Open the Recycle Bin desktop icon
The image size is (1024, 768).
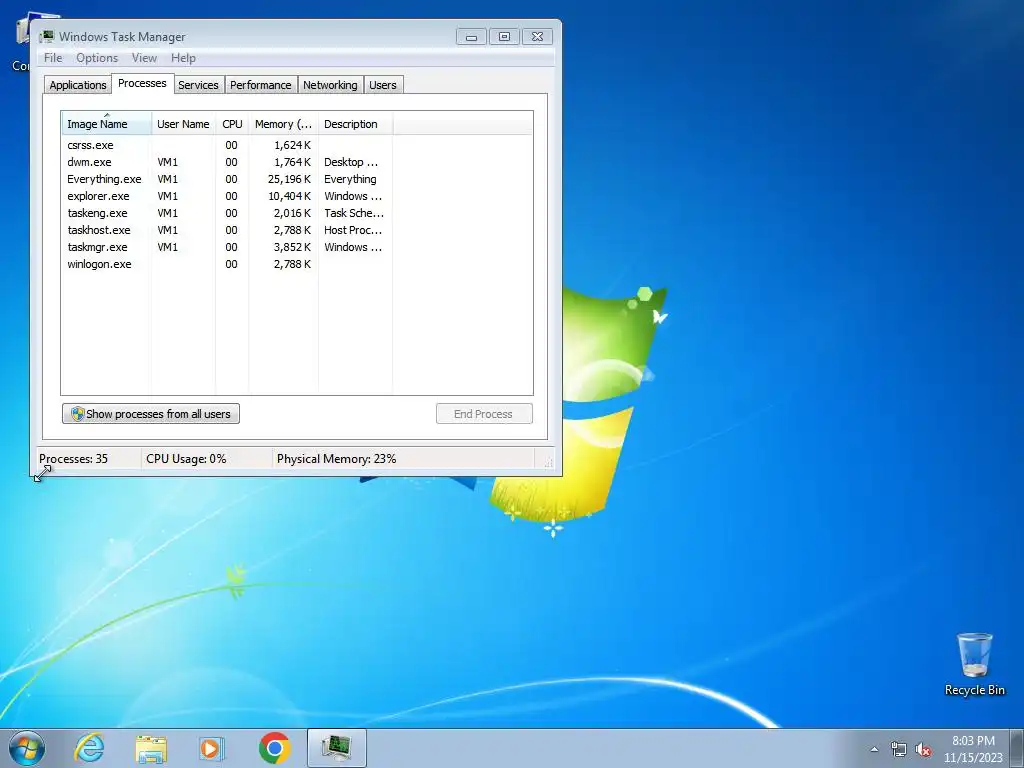click(x=974, y=664)
